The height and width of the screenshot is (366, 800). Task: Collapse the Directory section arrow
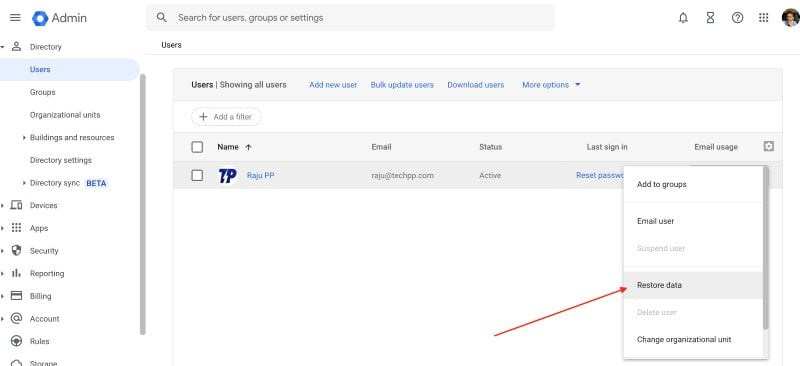coord(3,47)
